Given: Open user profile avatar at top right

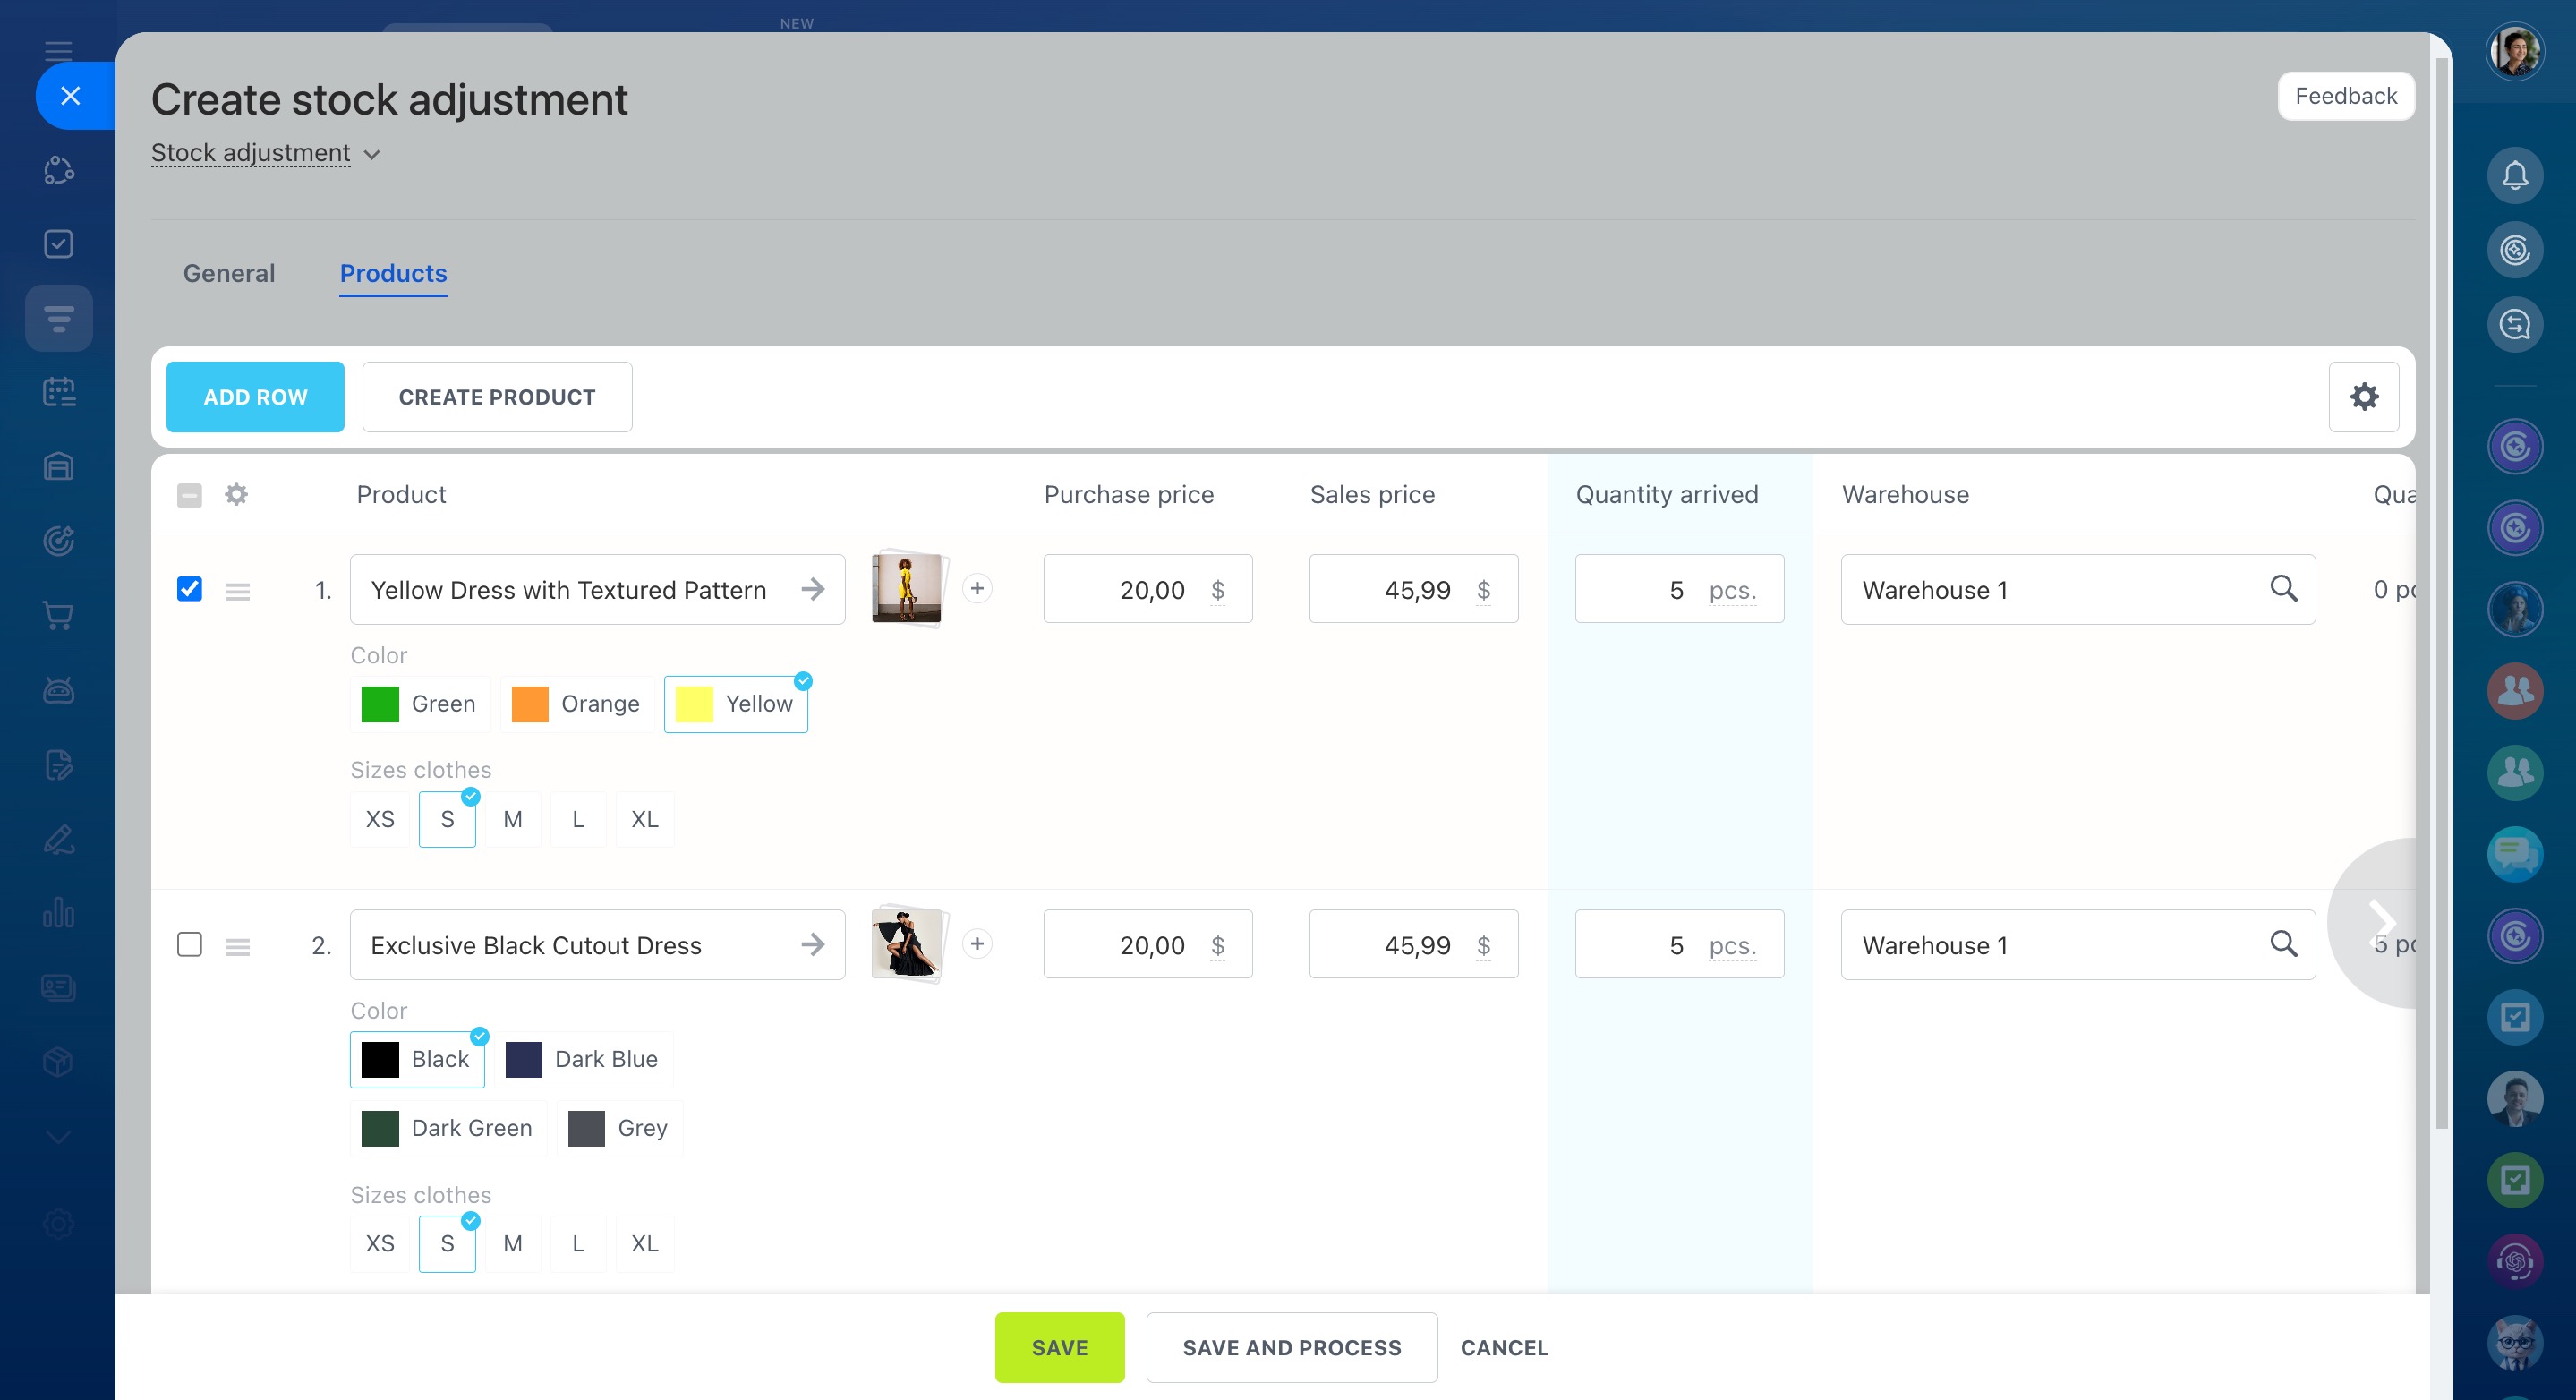Looking at the screenshot, I should [2514, 50].
